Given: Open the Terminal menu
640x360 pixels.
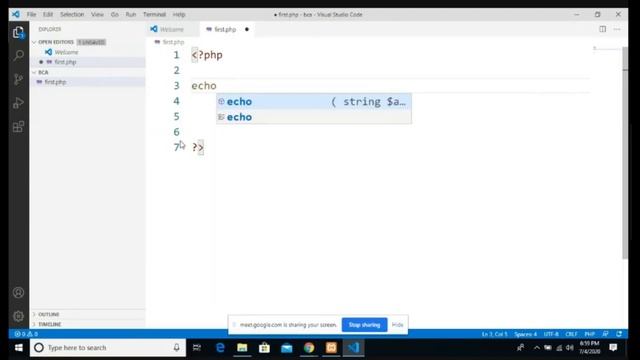Looking at the screenshot, I should pyautogui.click(x=154, y=14).
